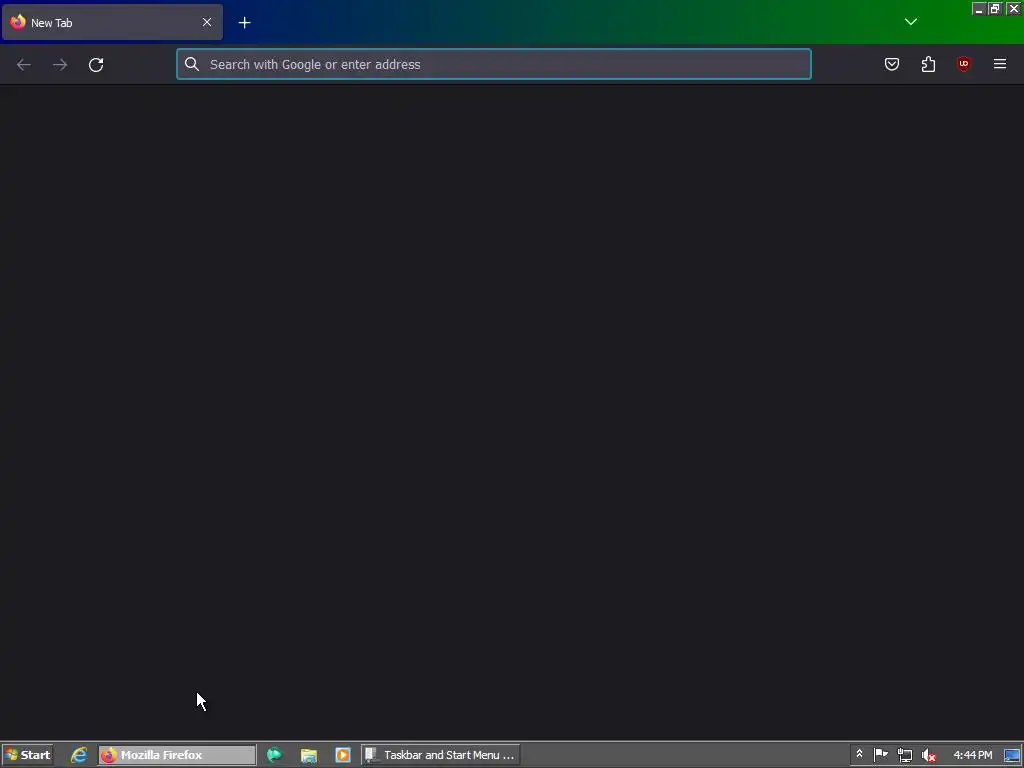
Task: Reload the current page
Action: tap(96, 65)
